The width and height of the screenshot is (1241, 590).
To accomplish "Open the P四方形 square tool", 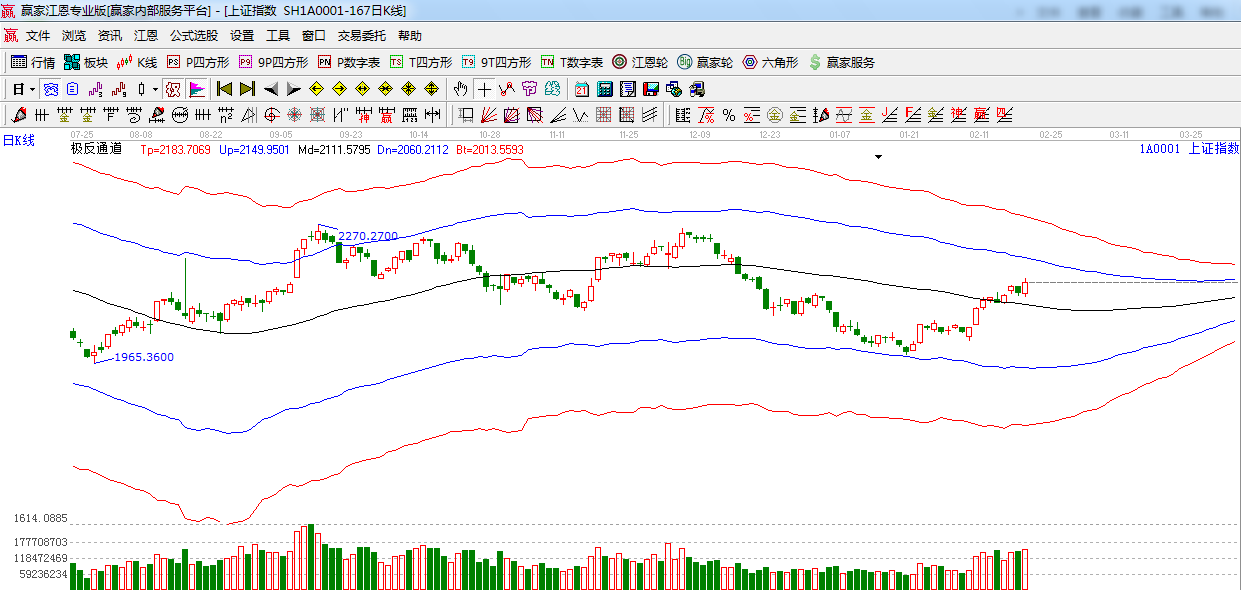I will [x=200, y=62].
